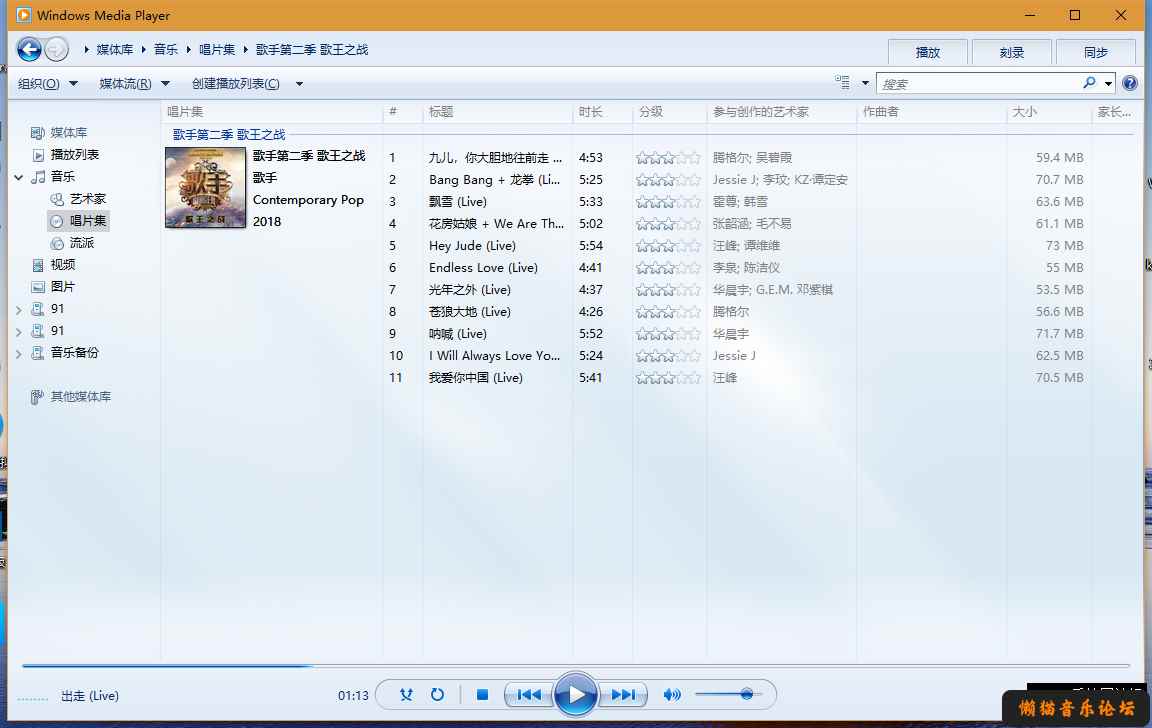Rate 苍狼大地 (Live) using its stars
This screenshot has width=1152, height=728.
coord(668,311)
